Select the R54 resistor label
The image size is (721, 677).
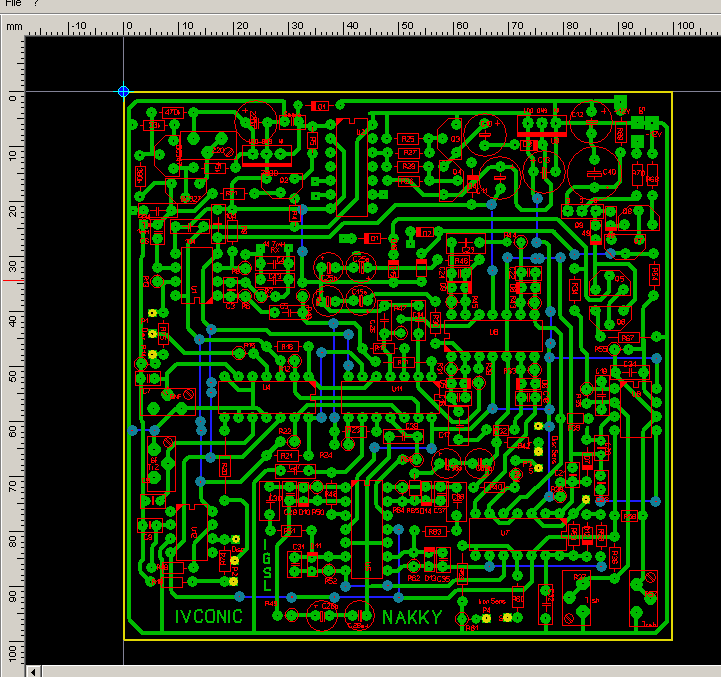655,274
